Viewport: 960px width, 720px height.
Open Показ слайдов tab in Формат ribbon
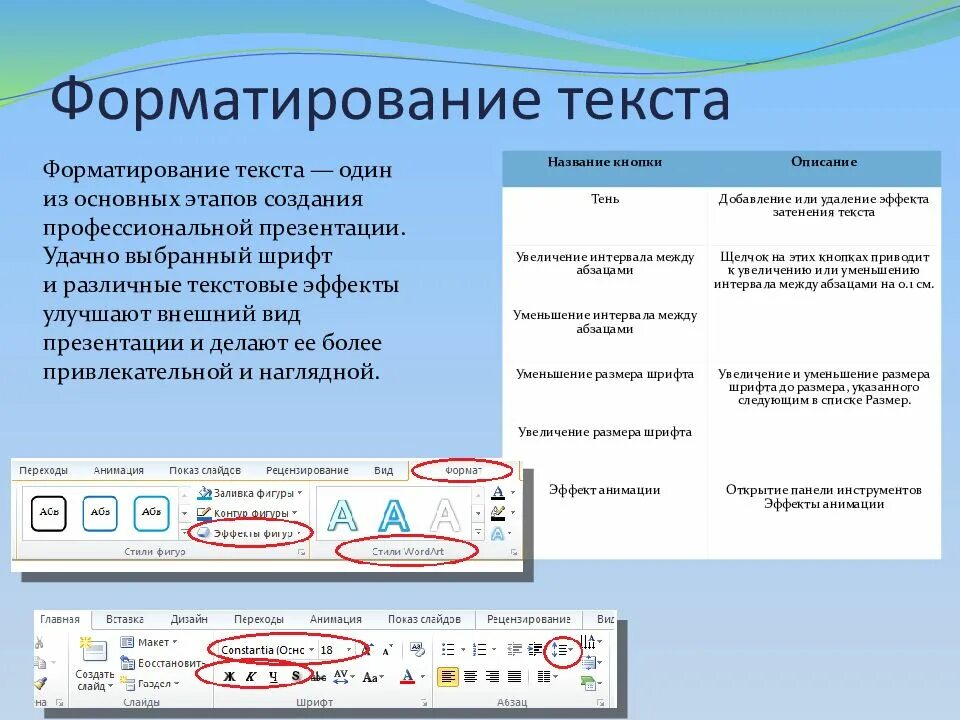tap(205, 470)
